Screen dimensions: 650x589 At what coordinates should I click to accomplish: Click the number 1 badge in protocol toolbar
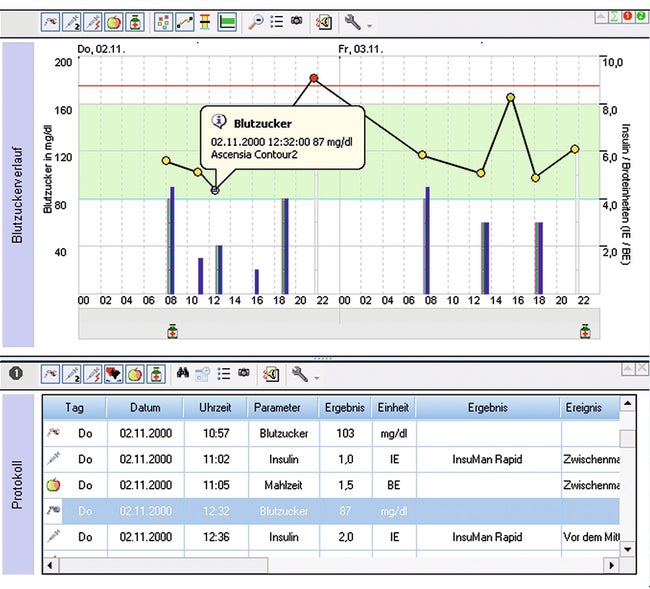click(x=16, y=373)
